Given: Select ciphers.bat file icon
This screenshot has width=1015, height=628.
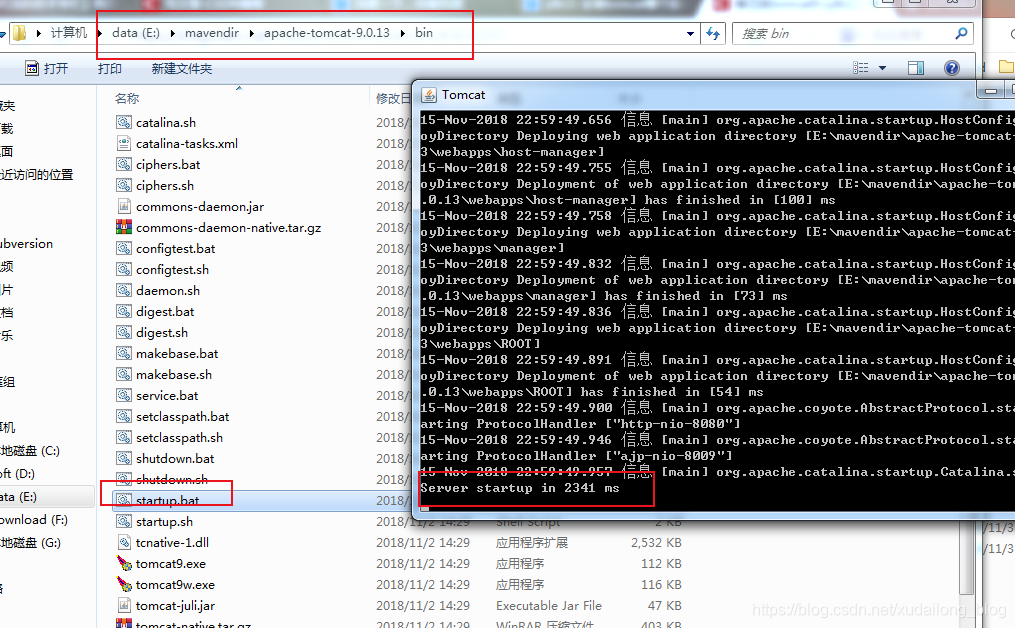Looking at the screenshot, I should coord(124,164).
